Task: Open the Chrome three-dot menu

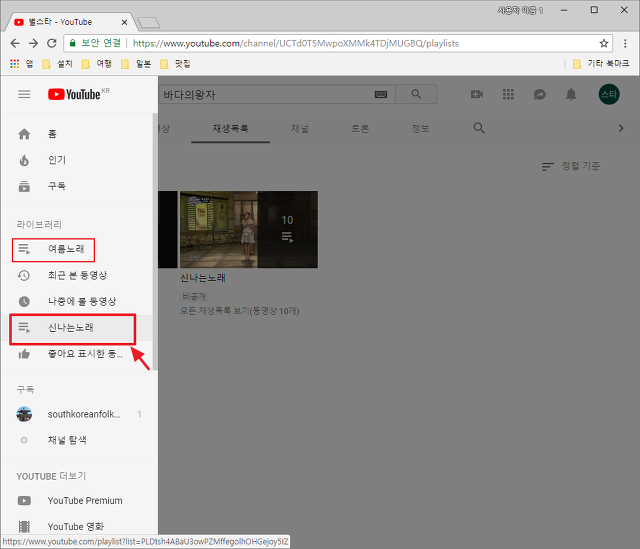Action: 625,43
